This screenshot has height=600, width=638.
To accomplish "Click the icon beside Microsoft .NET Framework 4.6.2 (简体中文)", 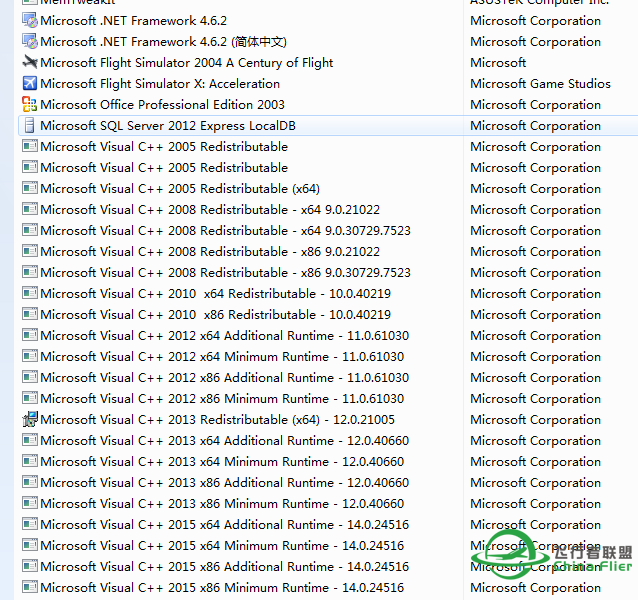I will (x=30, y=41).
